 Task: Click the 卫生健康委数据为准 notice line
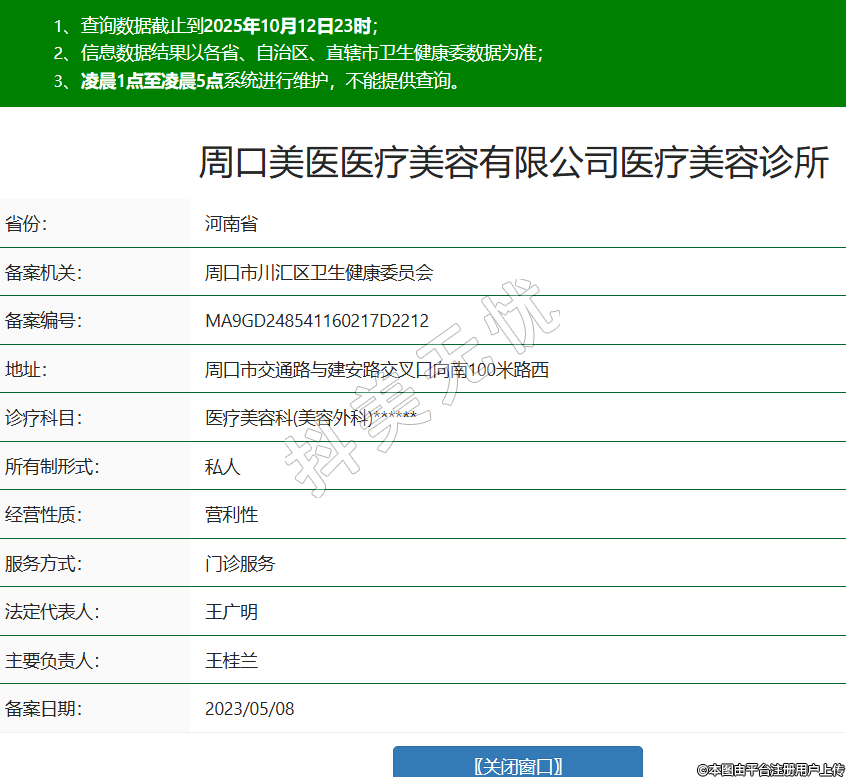[x=300, y=54]
